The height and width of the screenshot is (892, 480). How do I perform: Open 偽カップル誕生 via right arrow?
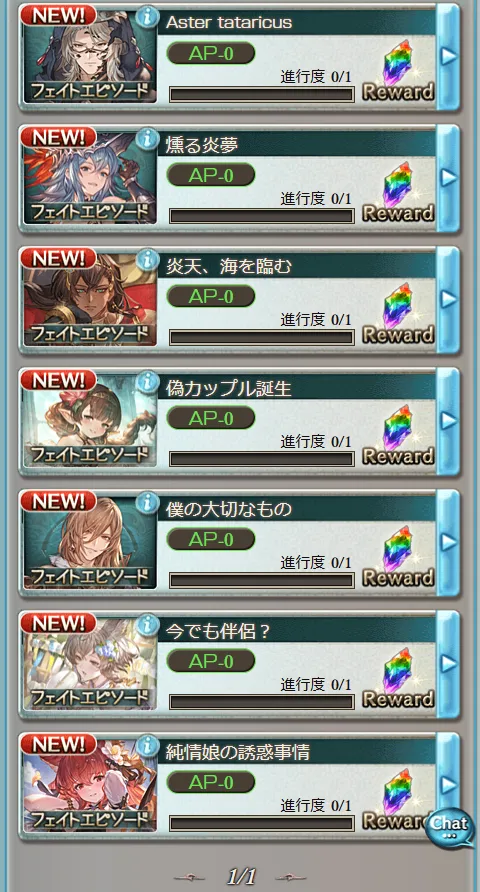(x=448, y=421)
